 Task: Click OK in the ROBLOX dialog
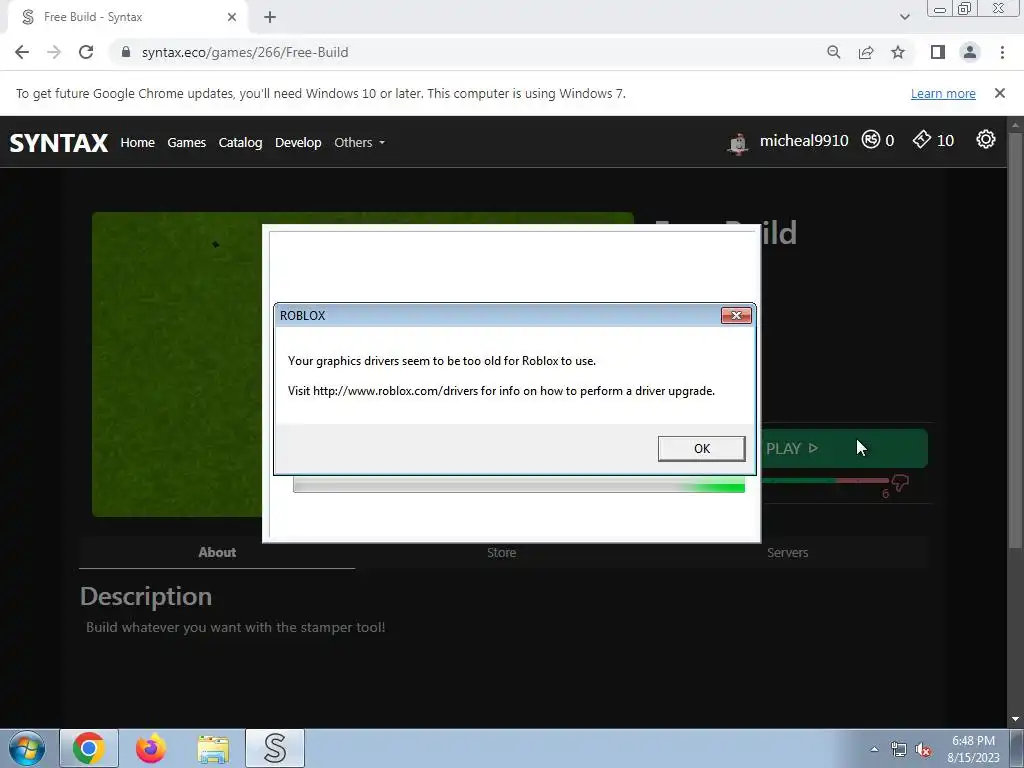701,449
